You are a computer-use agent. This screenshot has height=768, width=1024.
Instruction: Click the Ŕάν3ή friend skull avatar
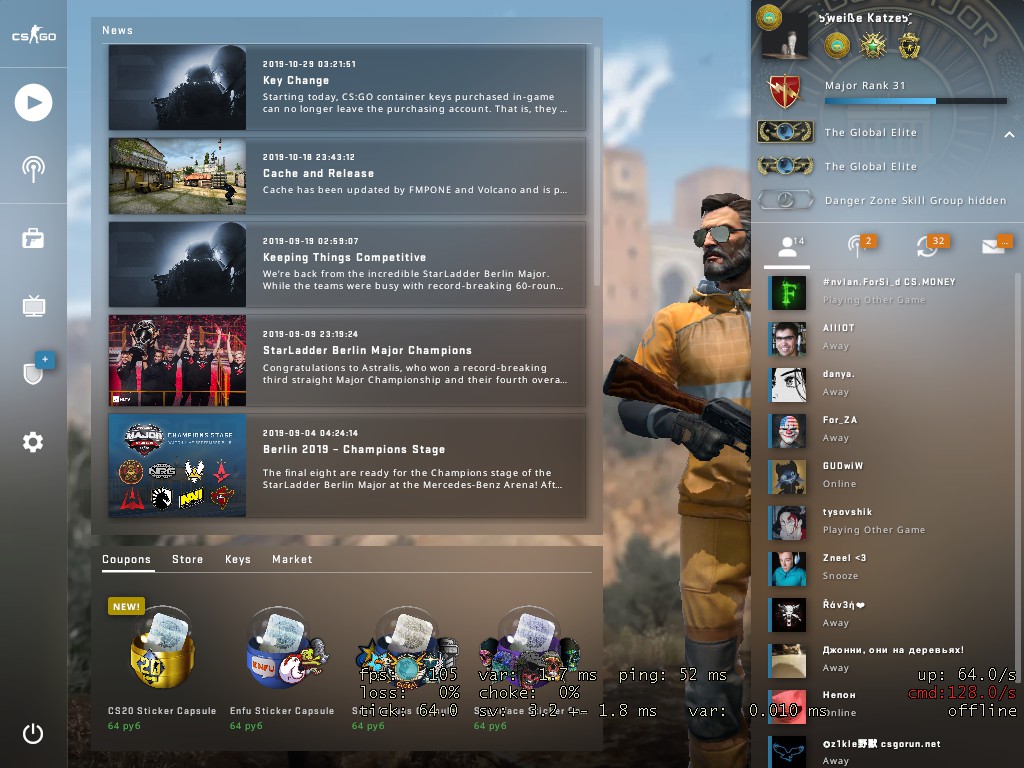[788, 614]
